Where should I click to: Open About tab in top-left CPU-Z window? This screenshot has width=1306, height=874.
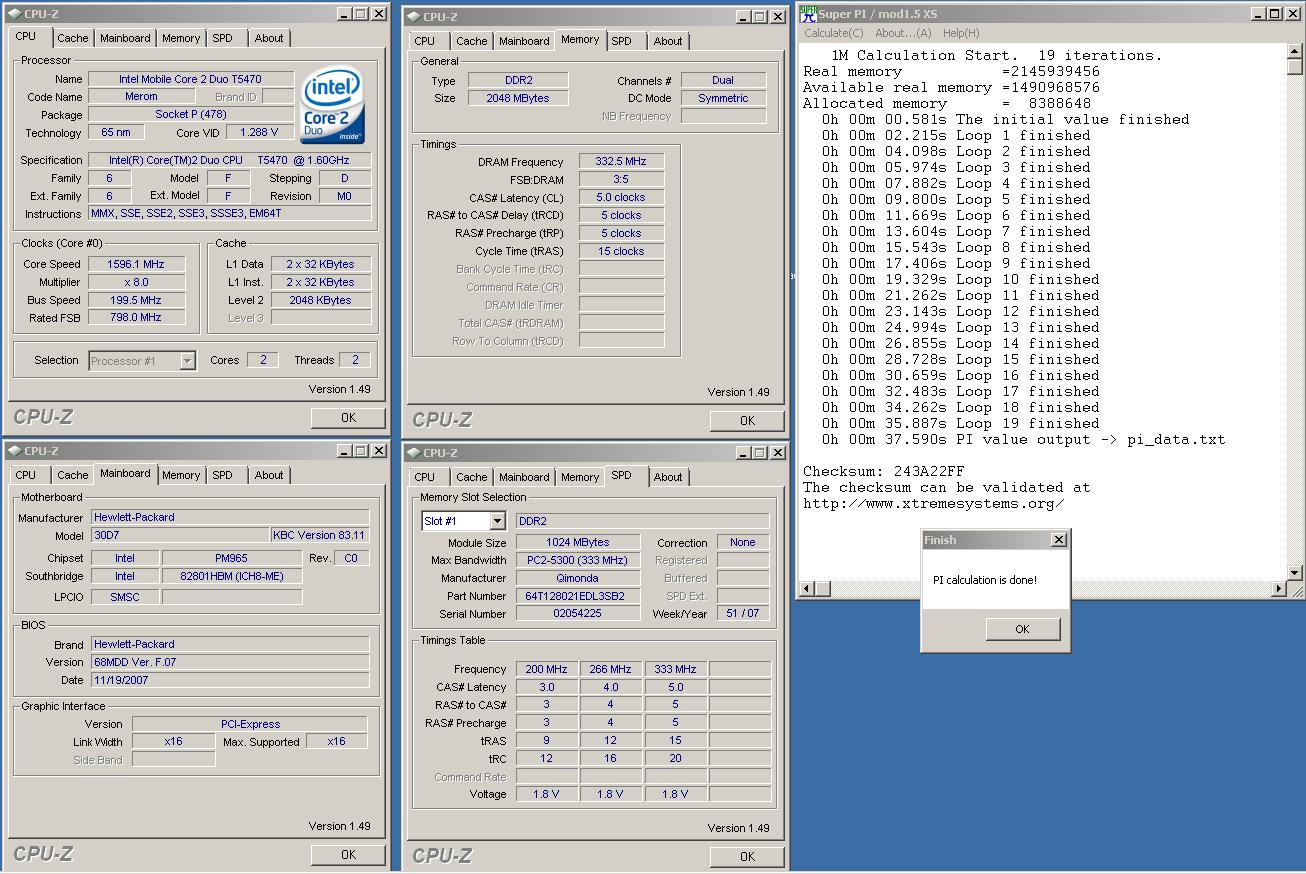click(268, 38)
